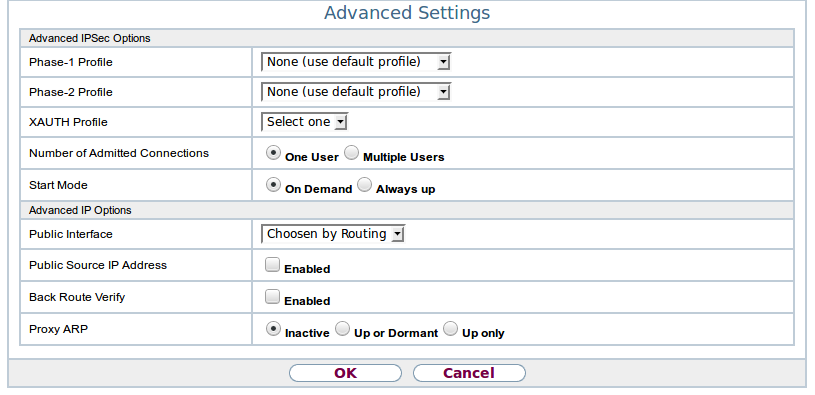This screenshot has height=395, width=815.
Task: Select the Multiple Users radio button
Action: click(351, 153)
